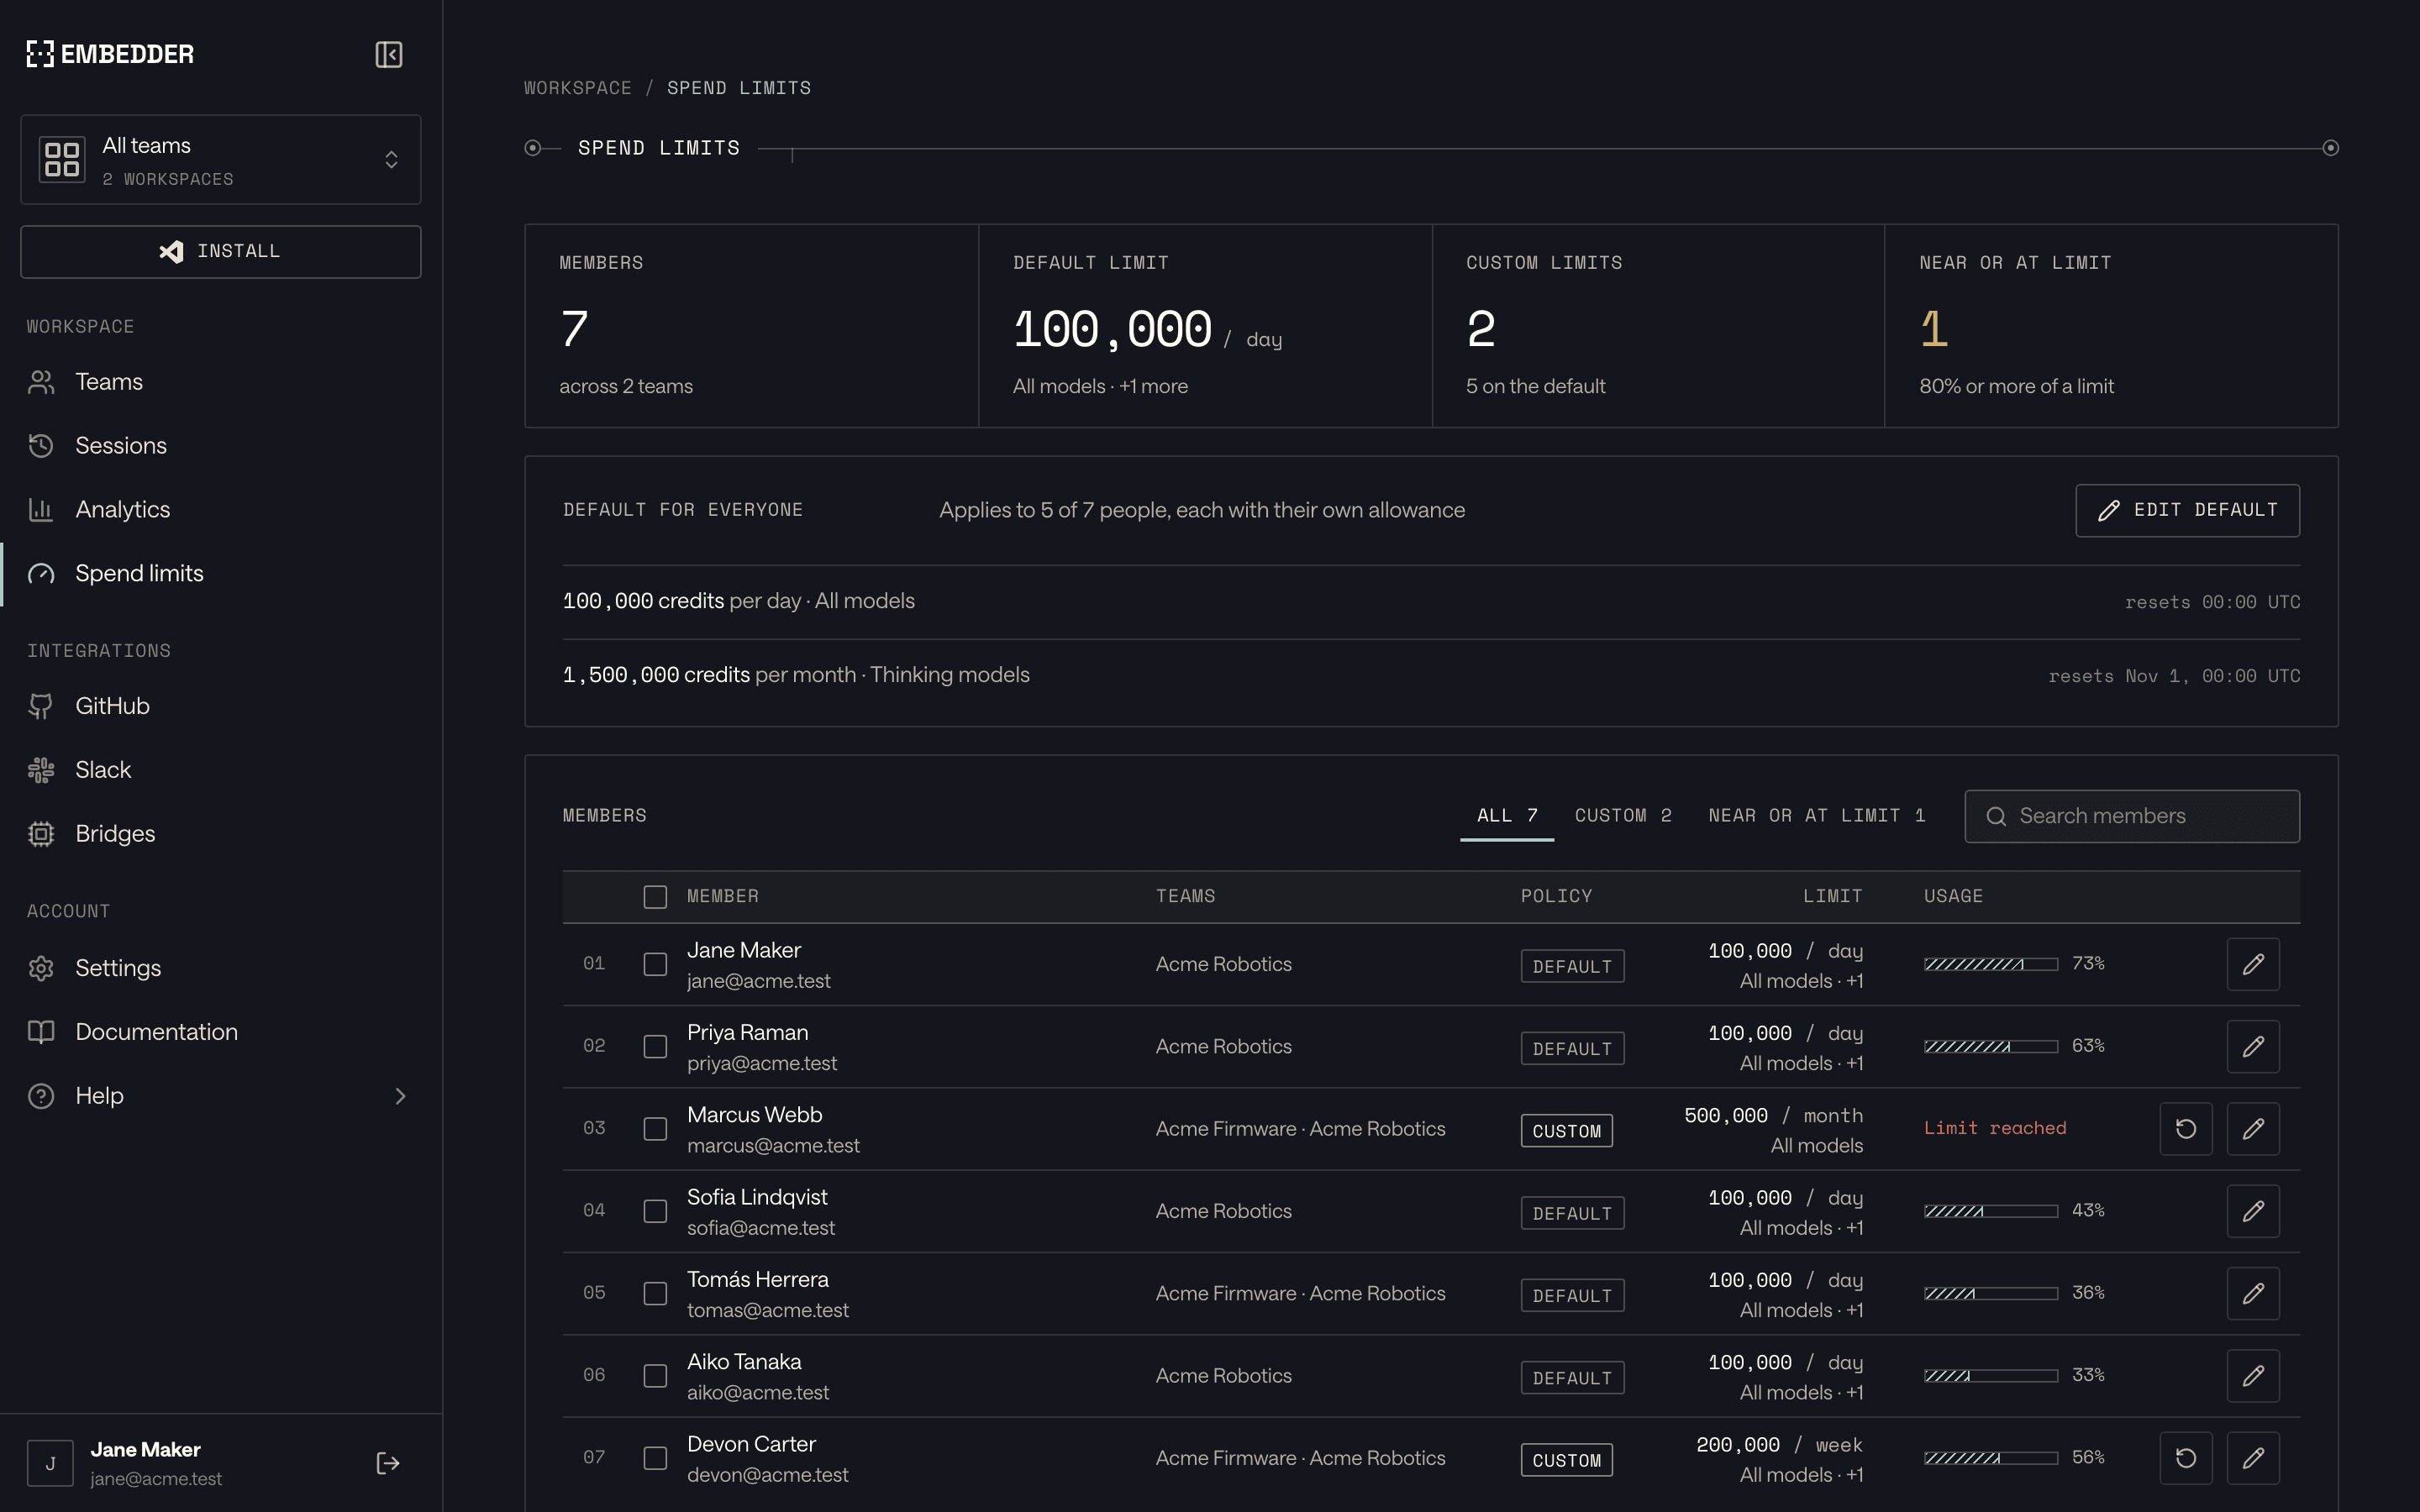
Task: Switch to the CUSTOM 2 tab
Action: tap(1623, 816)
